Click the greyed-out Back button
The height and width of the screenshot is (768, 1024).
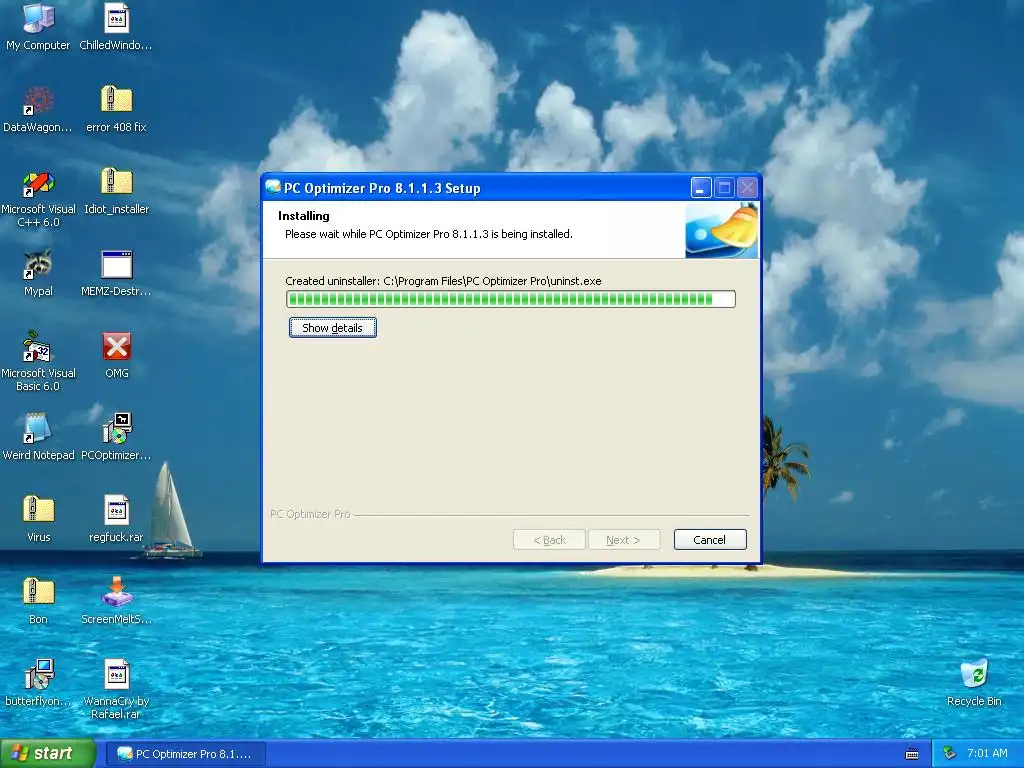click(x=549, y=540)
